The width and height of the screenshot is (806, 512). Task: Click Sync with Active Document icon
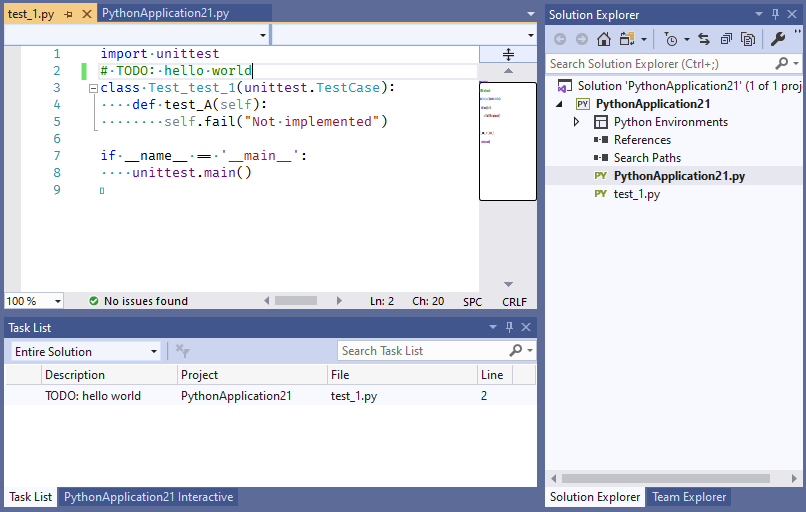(x=704, y=39)
